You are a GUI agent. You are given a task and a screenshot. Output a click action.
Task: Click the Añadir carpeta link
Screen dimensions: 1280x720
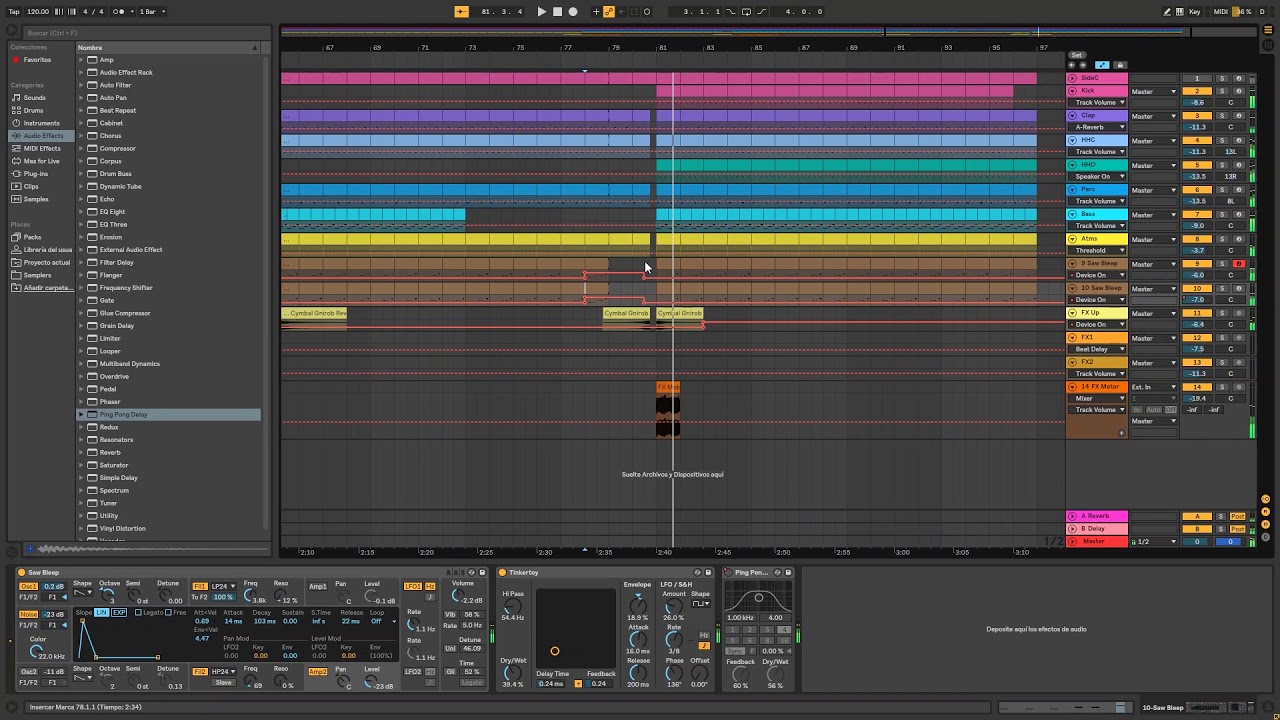click(x=48, y=287)
